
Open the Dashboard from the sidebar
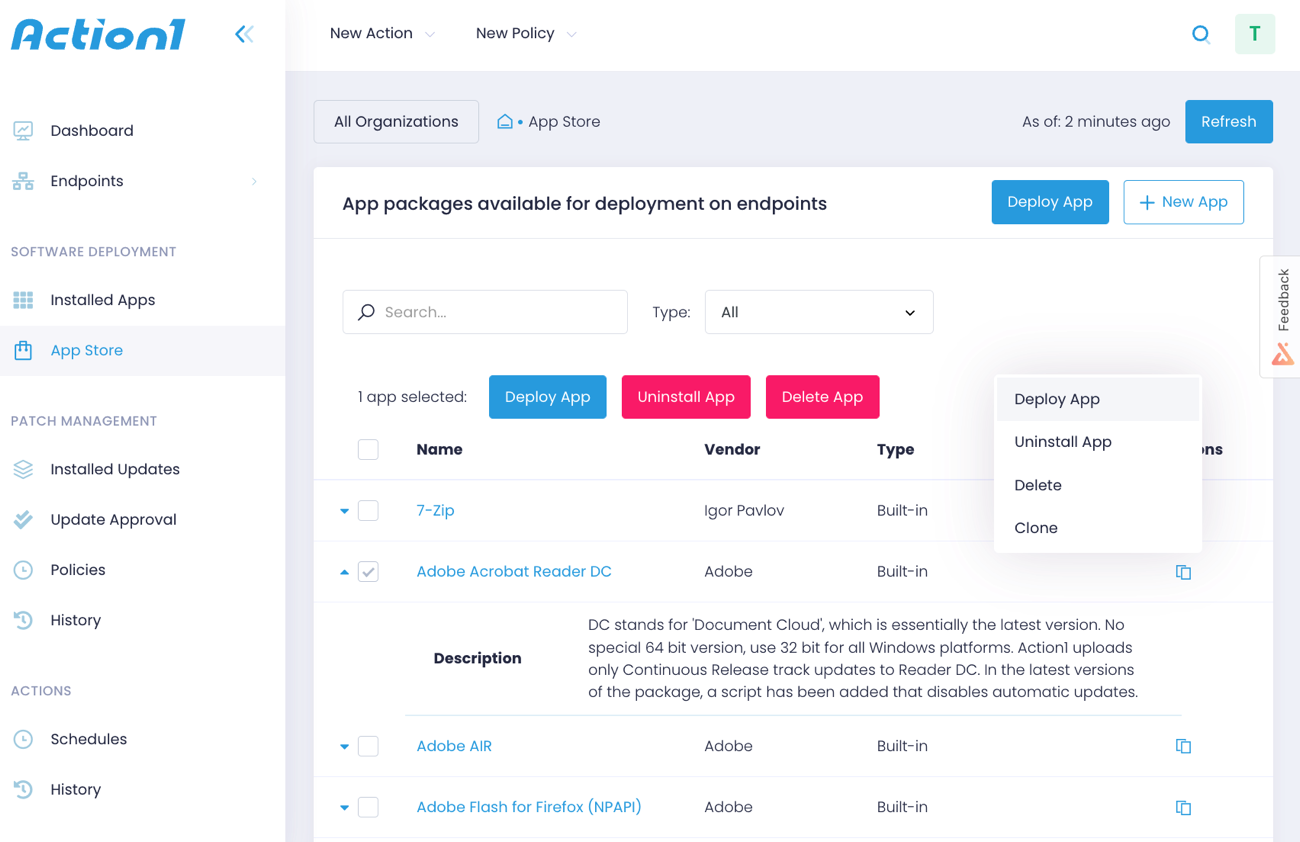click(91, 130)
